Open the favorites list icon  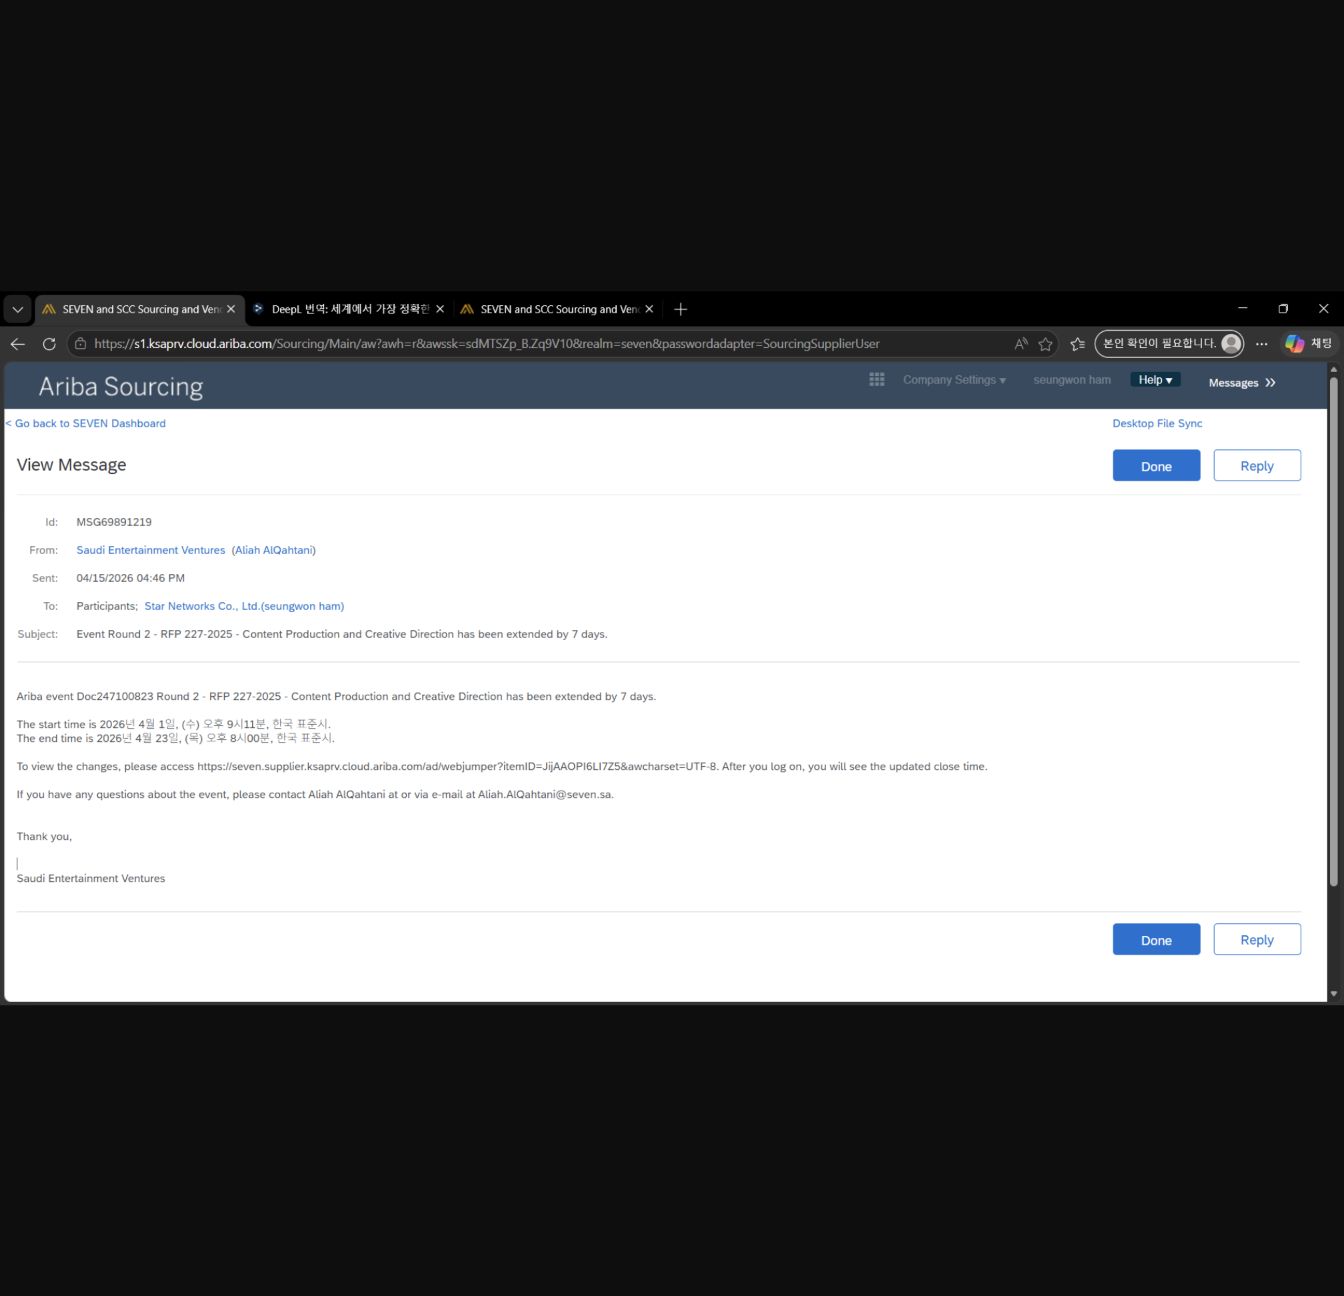(x=1077, y=344)
